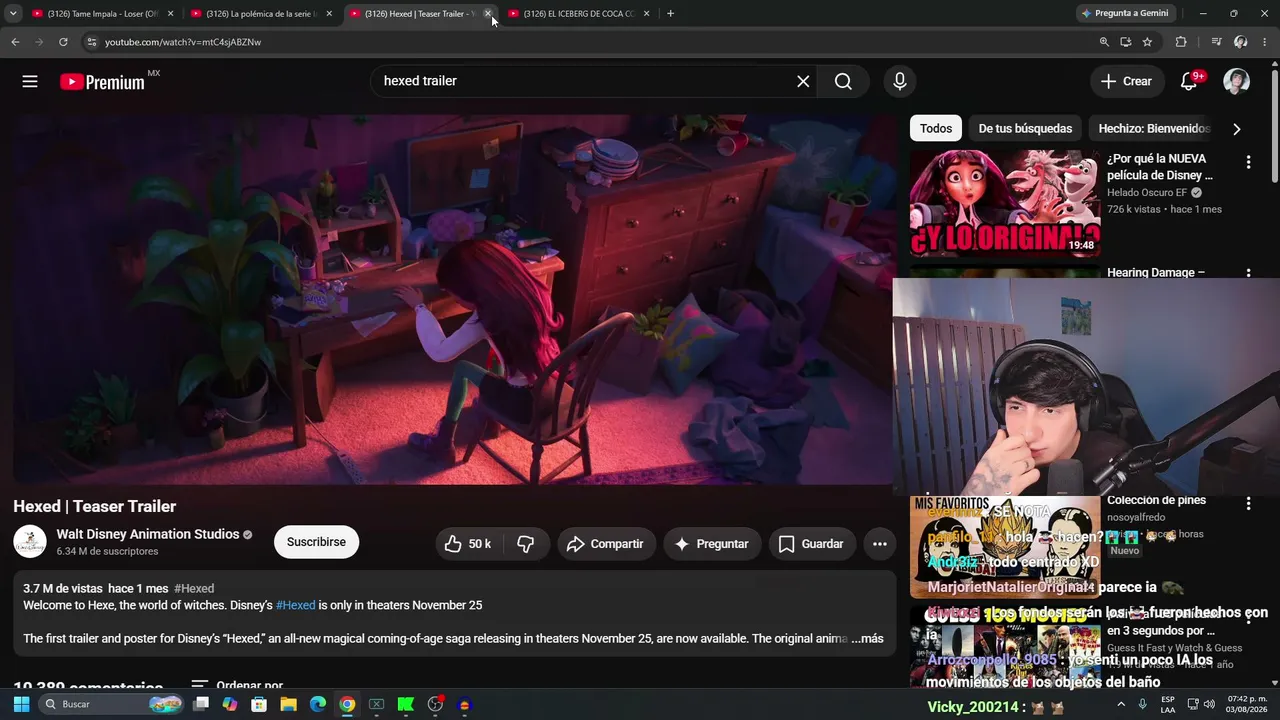
Task: Open options for Hearing Damage video
Action: 1248,273
